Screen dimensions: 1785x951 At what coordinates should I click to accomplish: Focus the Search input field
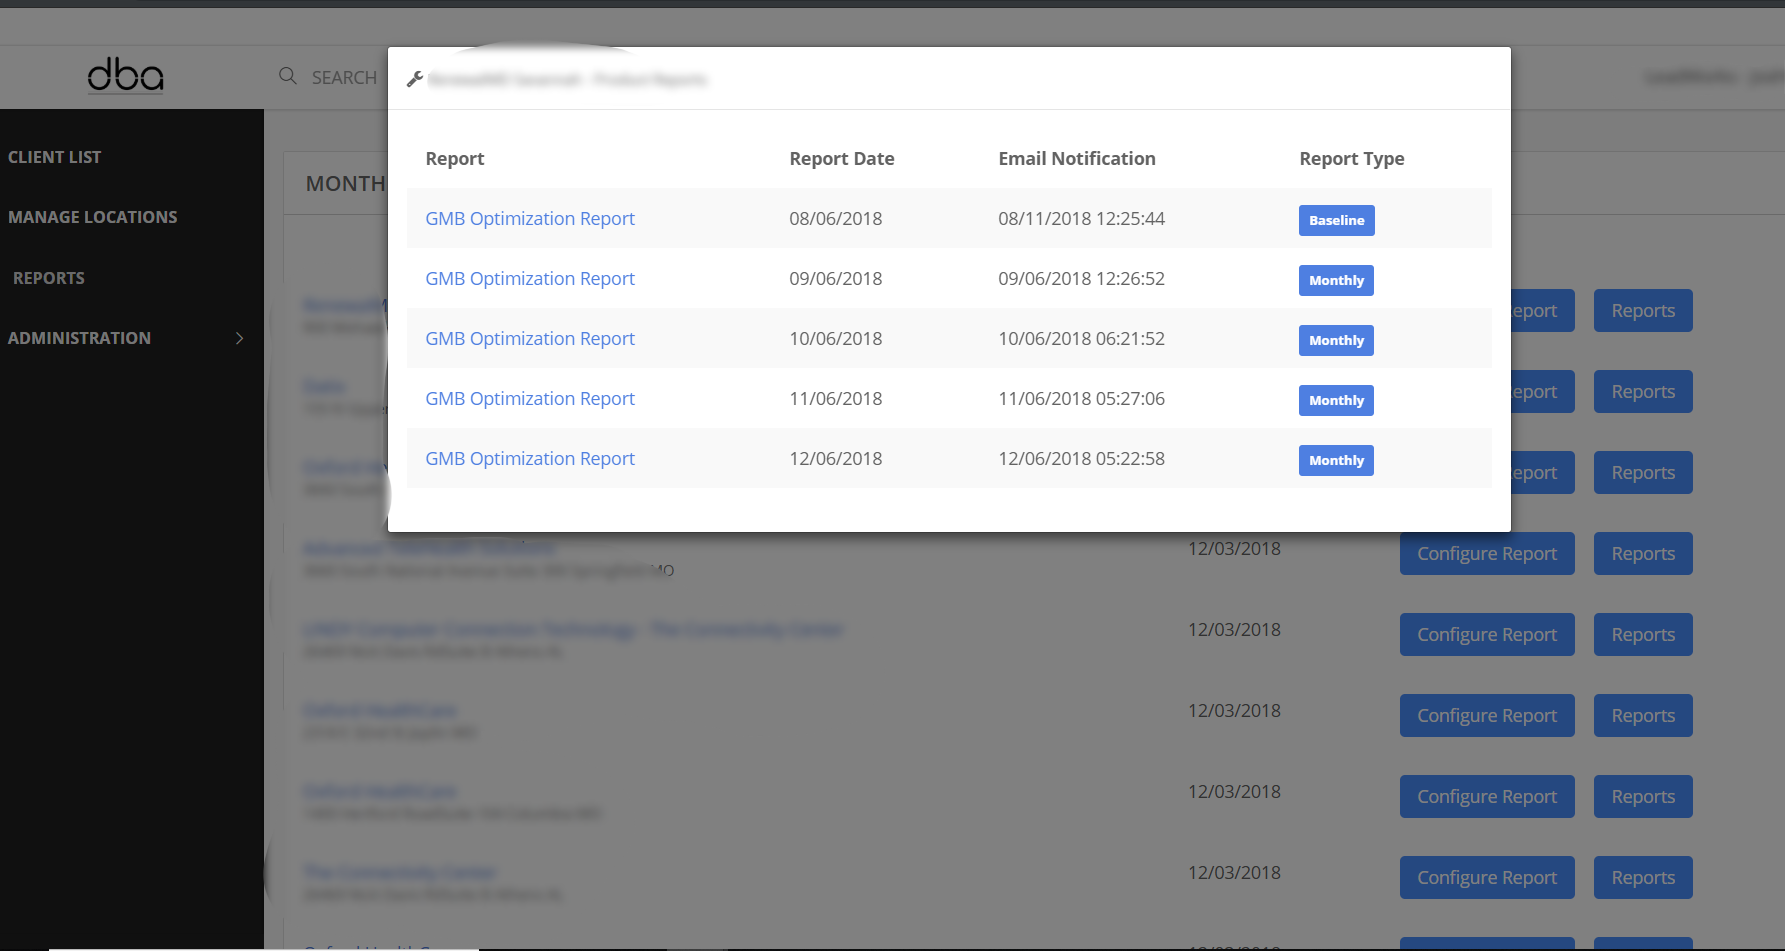click(344, 78)
